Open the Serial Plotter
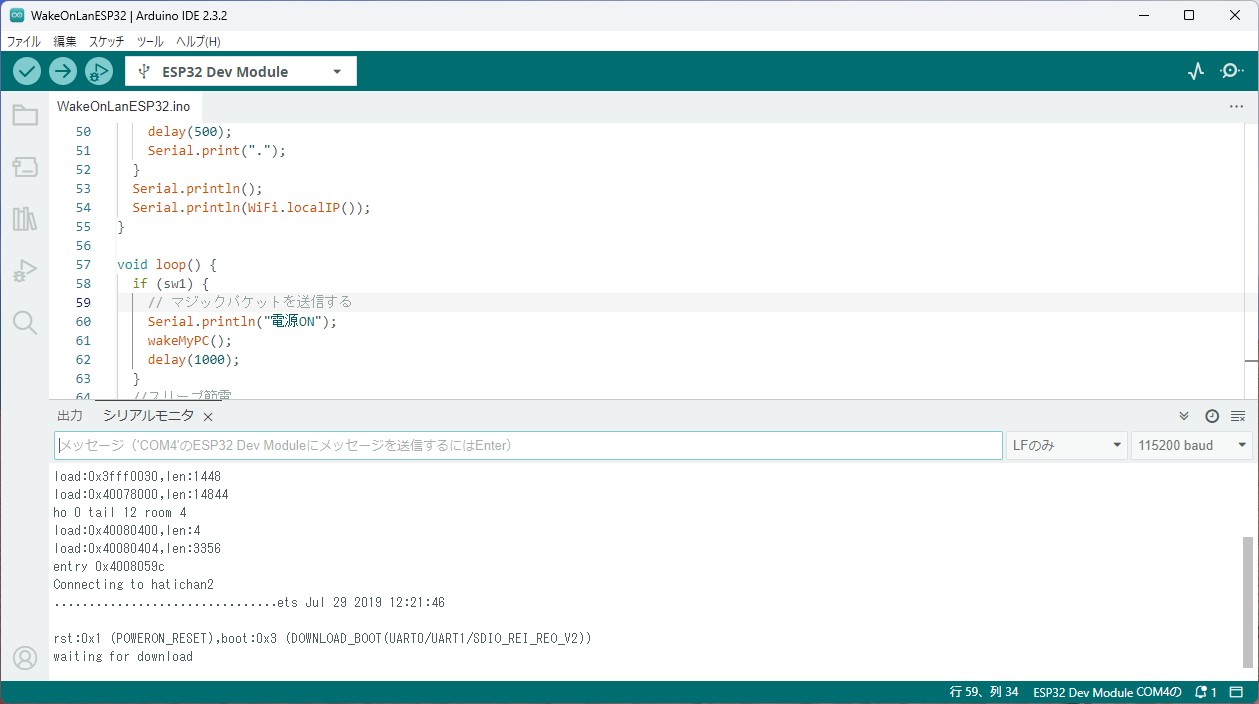Image resolution: width=1259 pixels, height=704 pixels. point(1196,71)
